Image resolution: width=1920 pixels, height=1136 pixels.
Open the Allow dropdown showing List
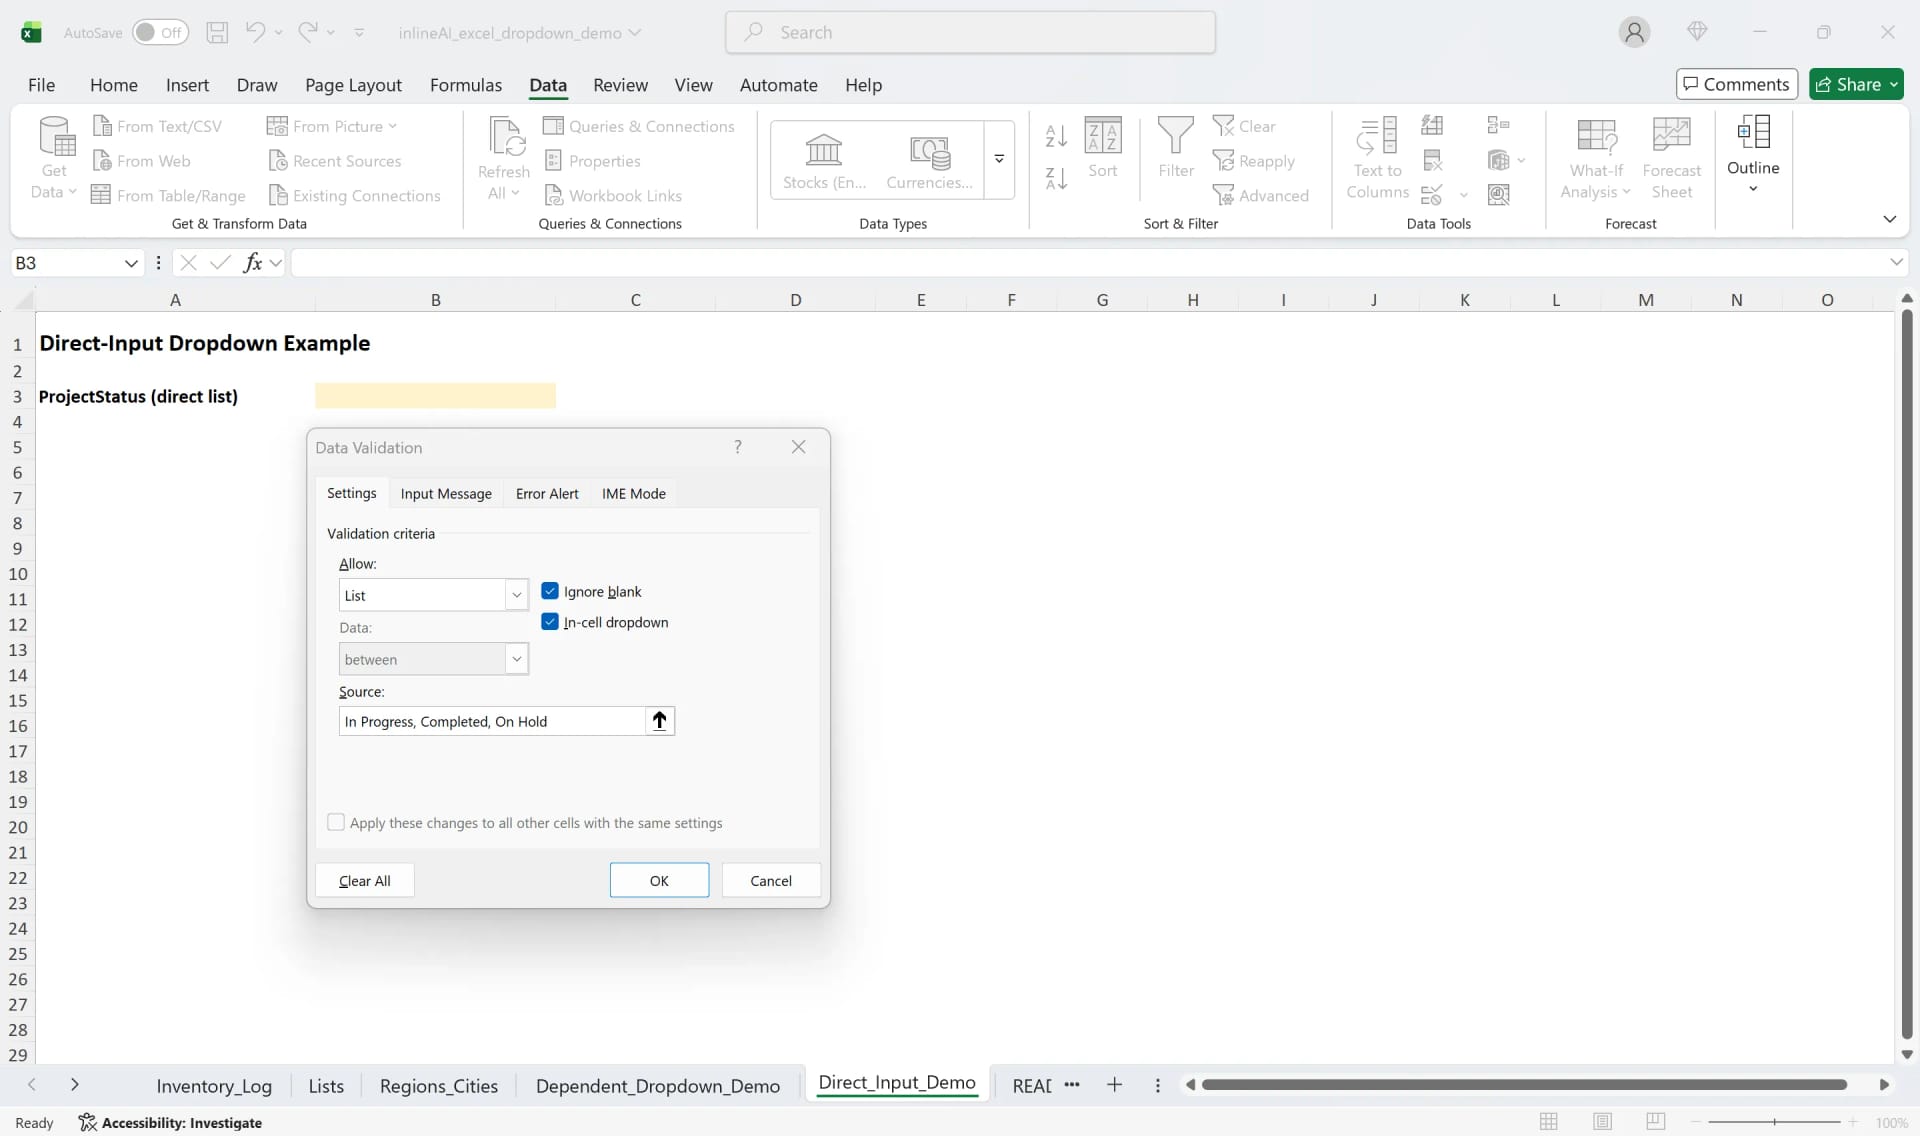tap(517, 594)
